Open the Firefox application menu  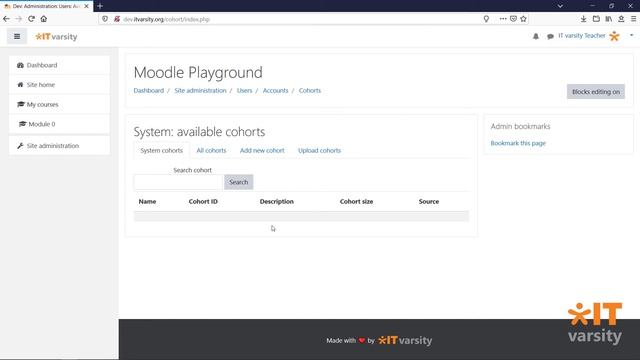(x=633, y=19)
